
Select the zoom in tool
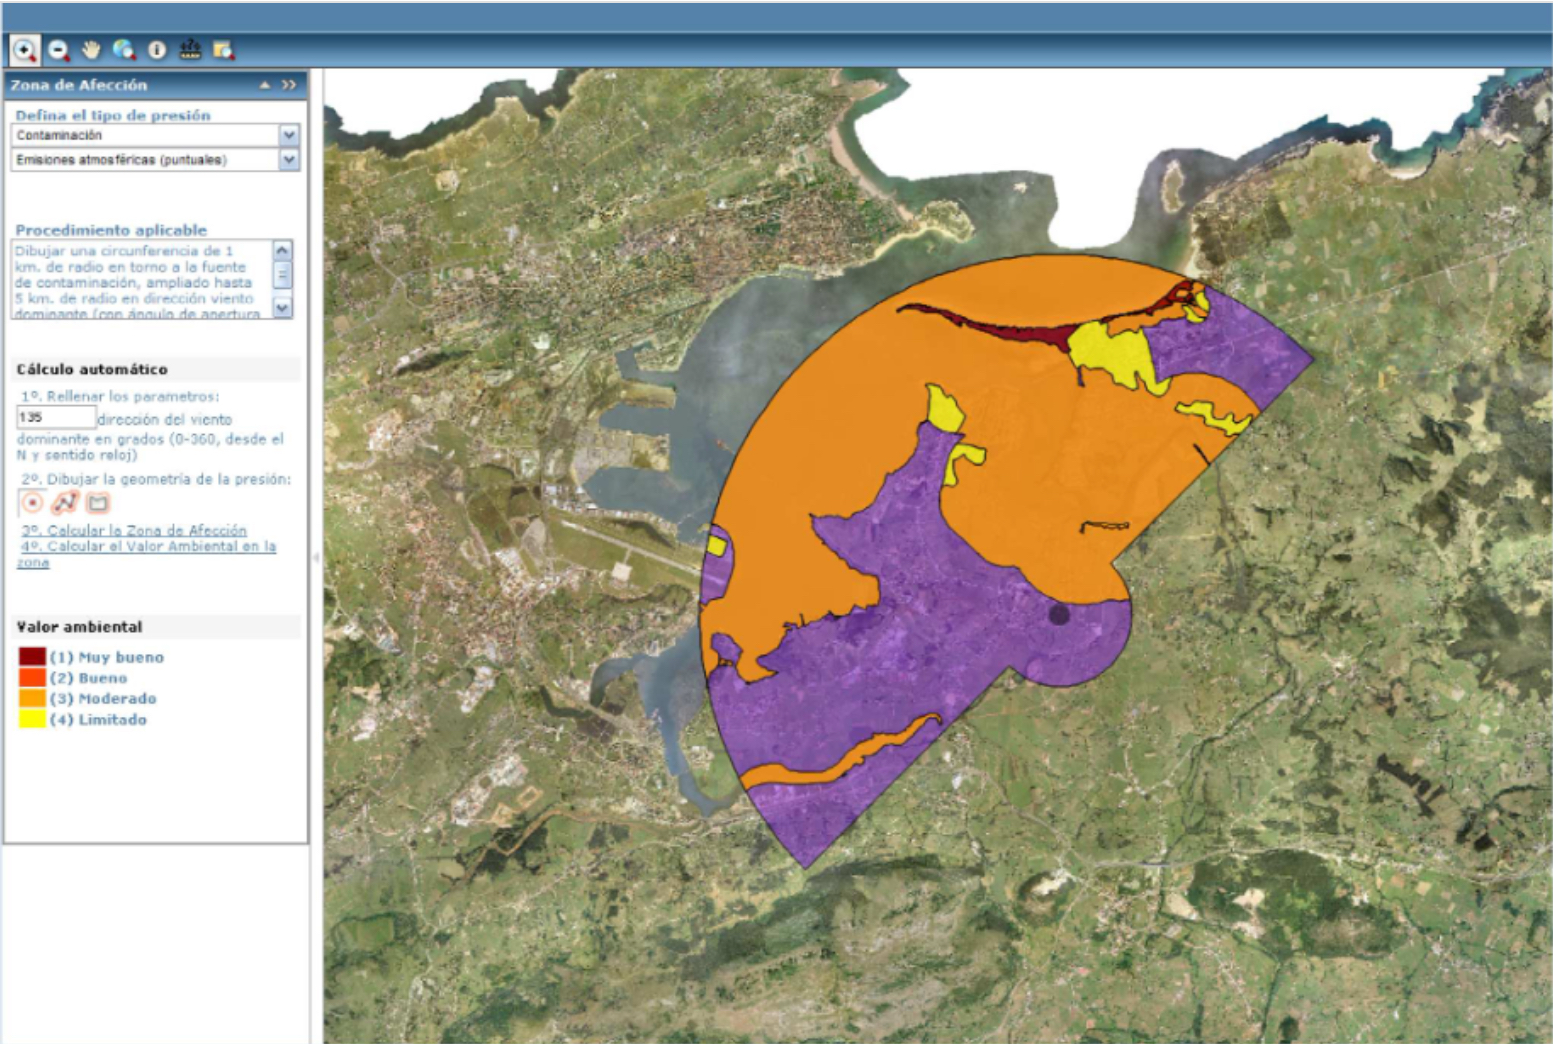point(24,49)
